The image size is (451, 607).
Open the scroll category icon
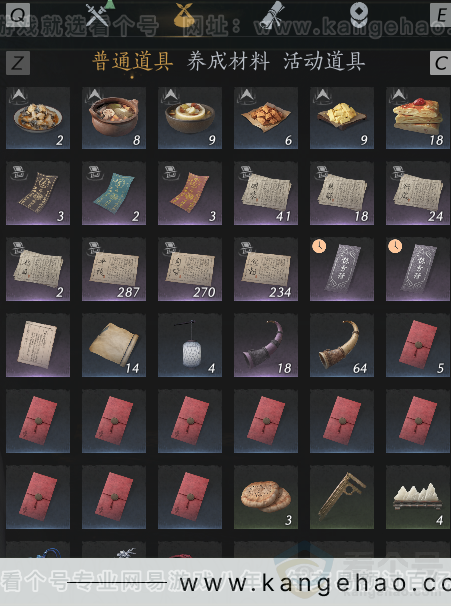tap(272, 15)
